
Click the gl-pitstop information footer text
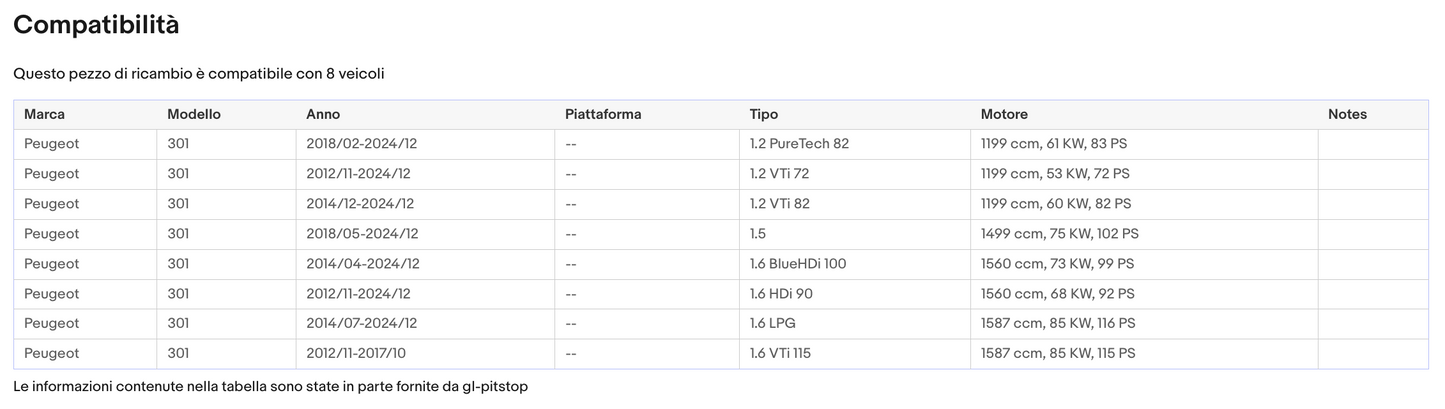click(270, 386)
